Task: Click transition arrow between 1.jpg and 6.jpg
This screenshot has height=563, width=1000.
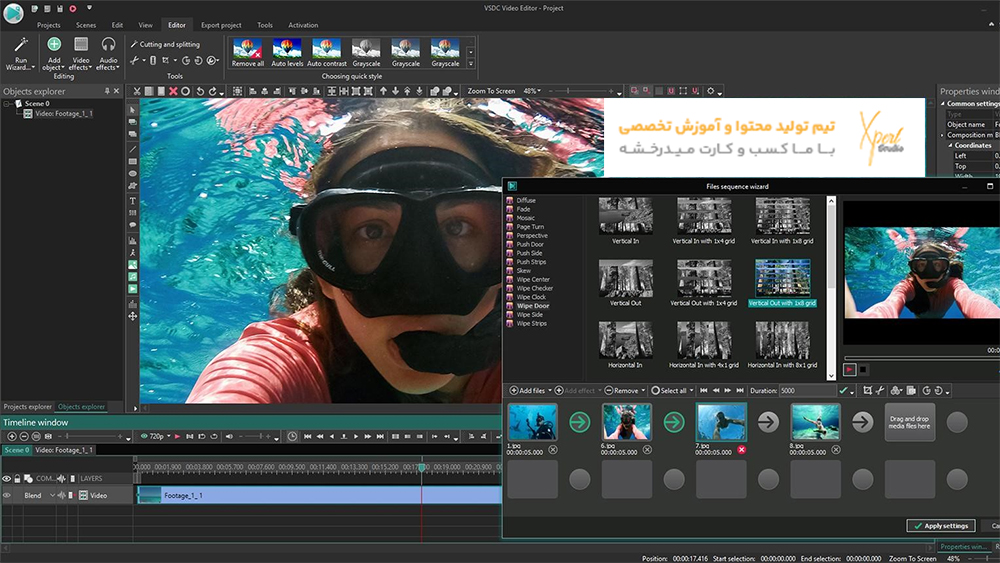Action: point(580,422)
